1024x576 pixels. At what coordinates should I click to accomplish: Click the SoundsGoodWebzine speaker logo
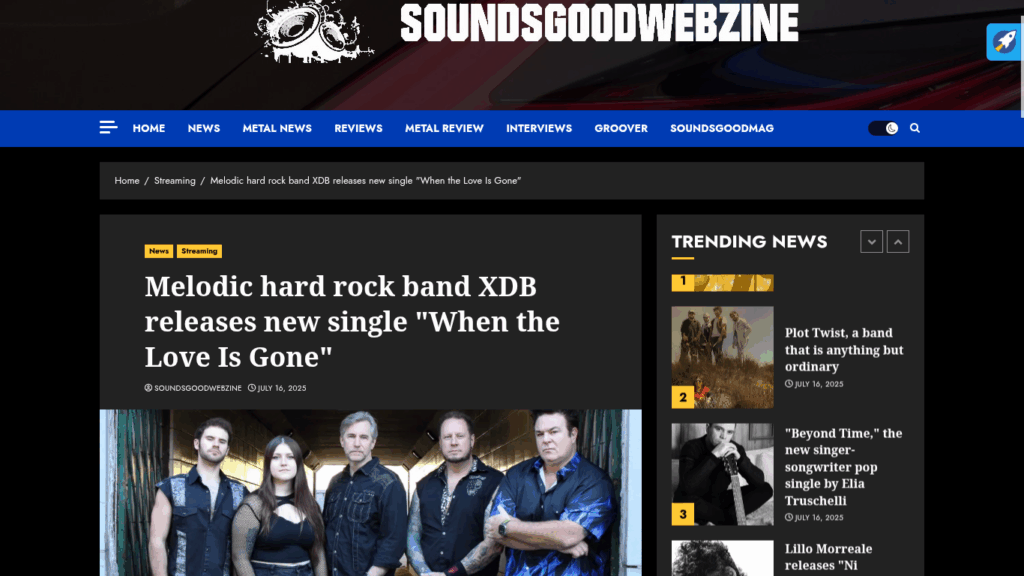(x=313, y=31)
